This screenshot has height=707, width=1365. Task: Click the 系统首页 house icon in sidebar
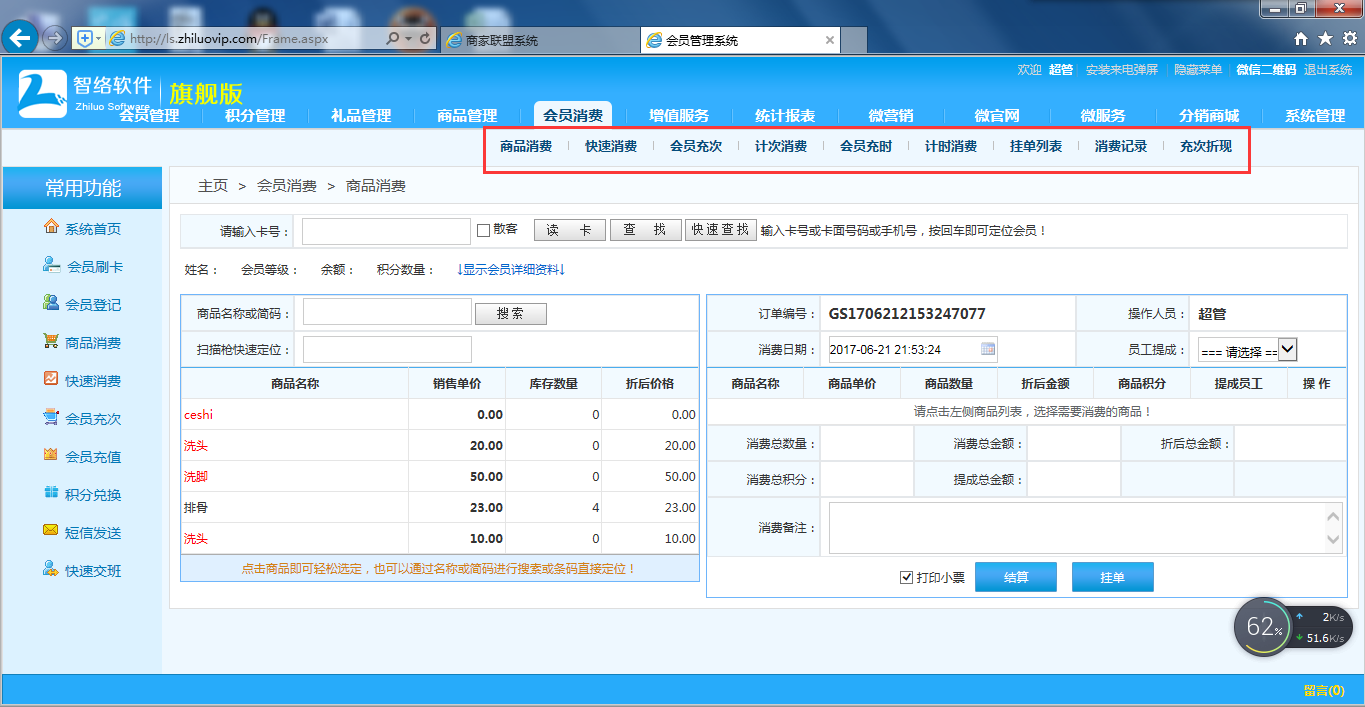tap(51, 227)
